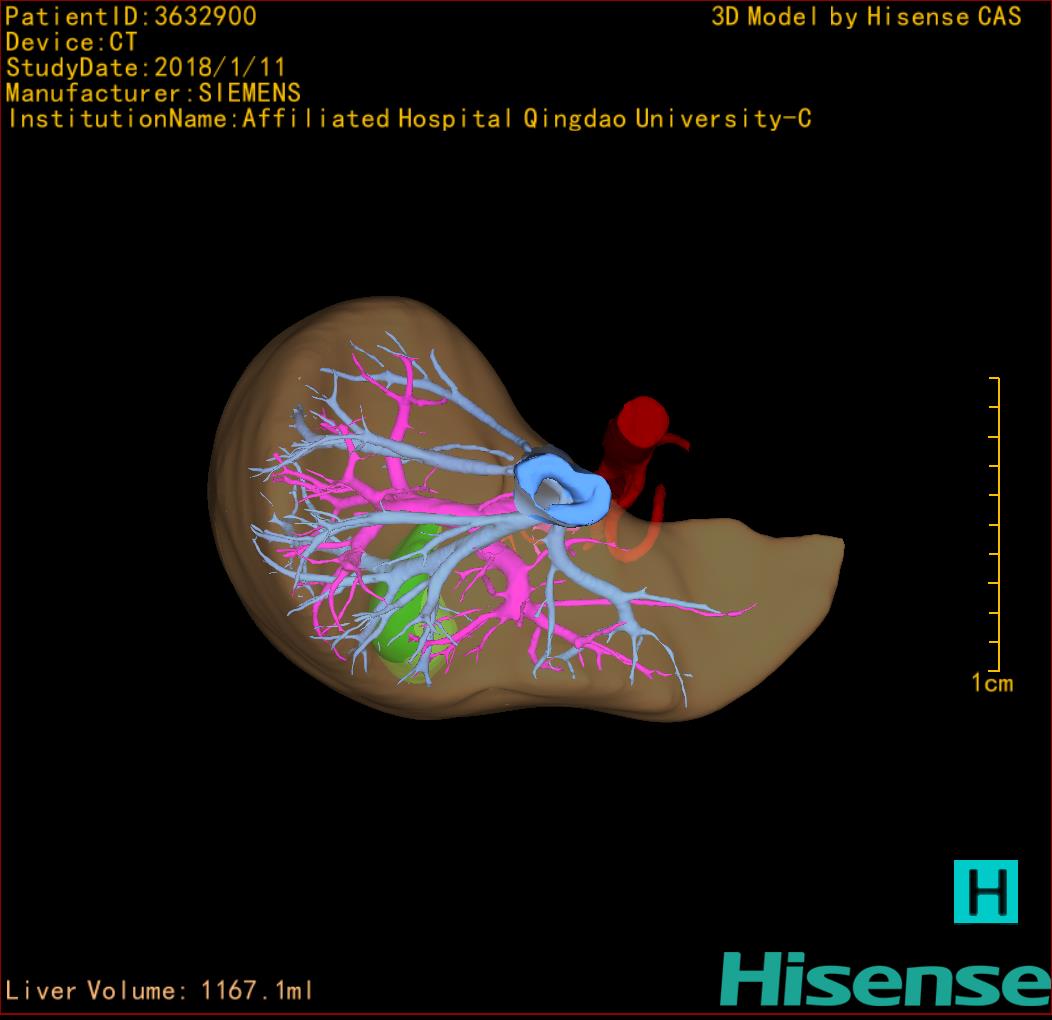Click the Hisense brand logo
Image resolution: width=1052 pixels, height=1020 pixels.
point(884,978)
